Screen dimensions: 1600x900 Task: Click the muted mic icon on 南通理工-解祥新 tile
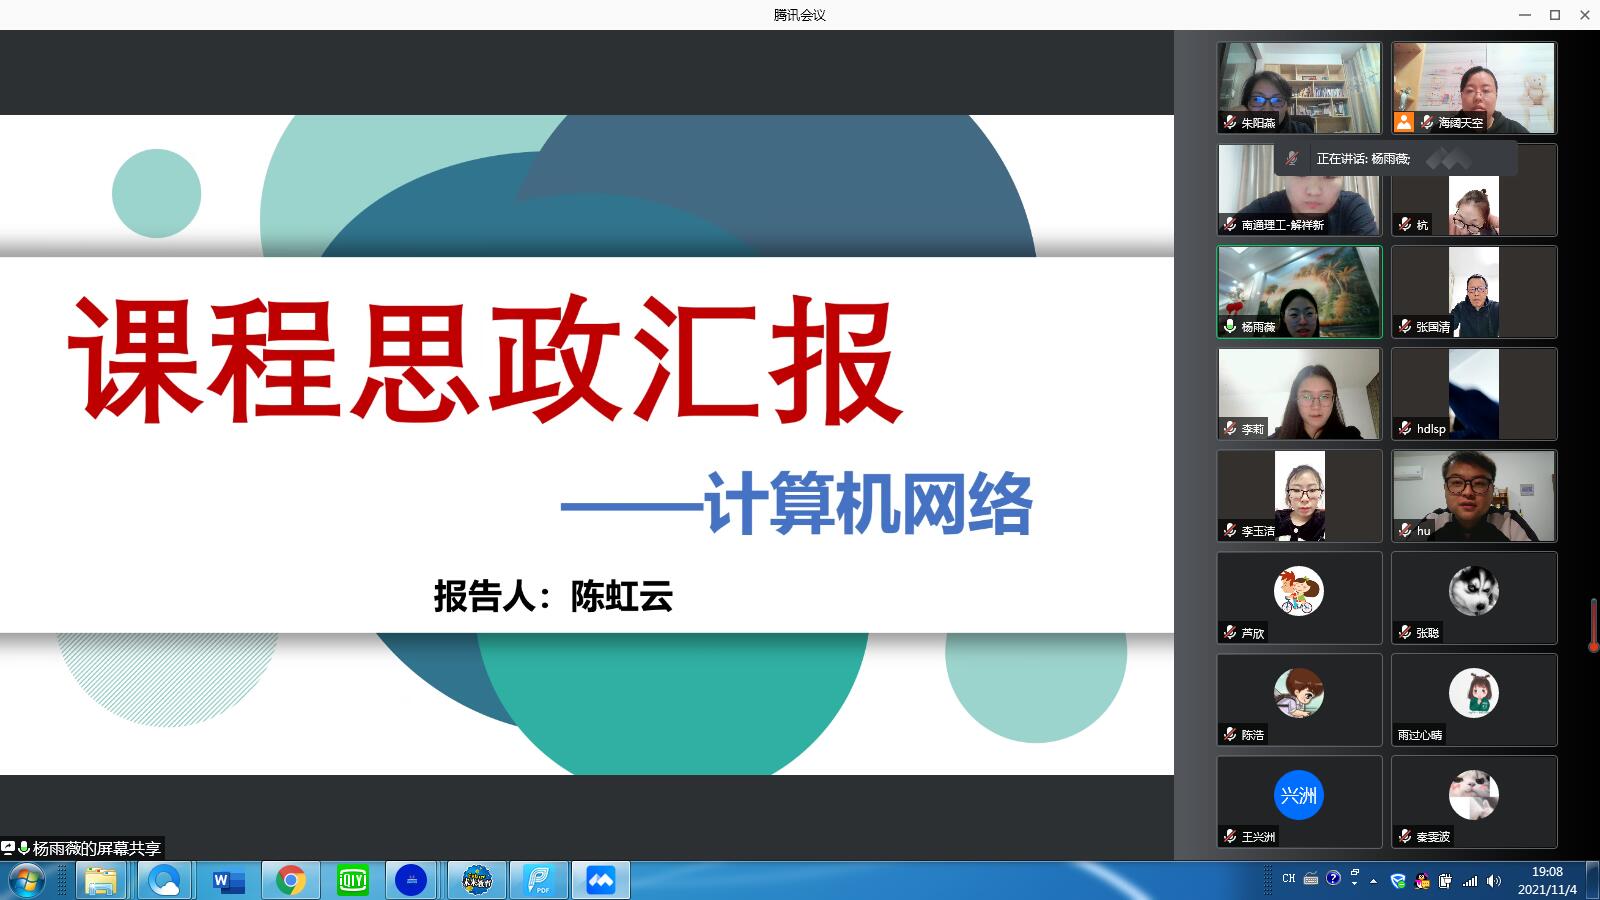[x=1230, y=224]
